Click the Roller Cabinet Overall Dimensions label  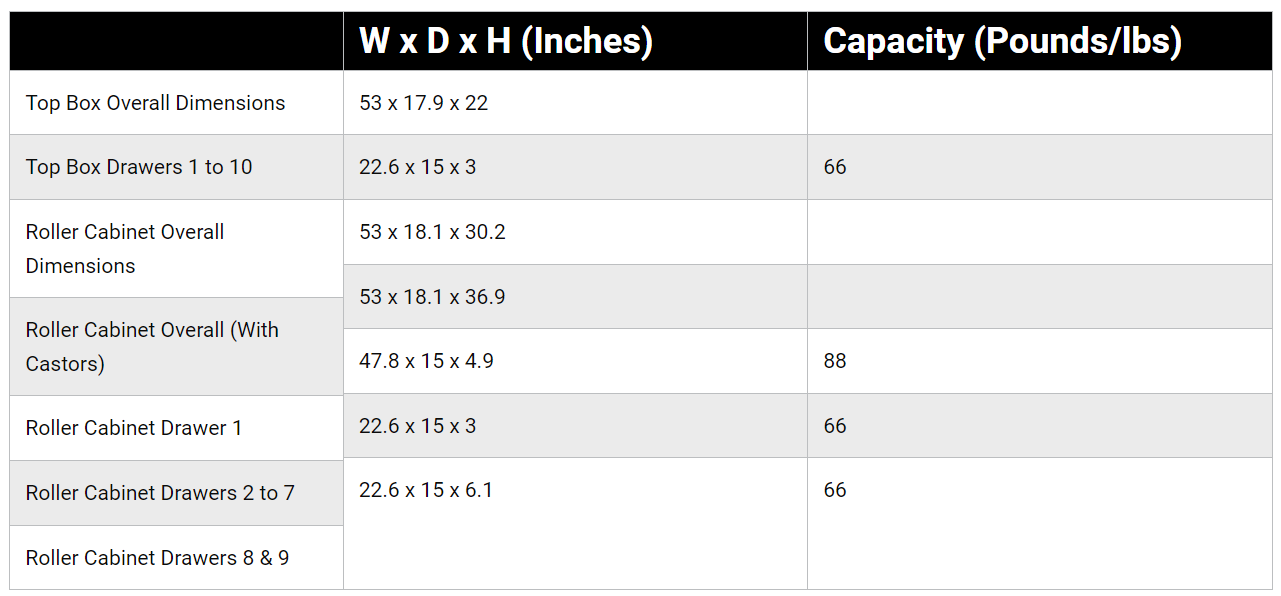point(125,249)
